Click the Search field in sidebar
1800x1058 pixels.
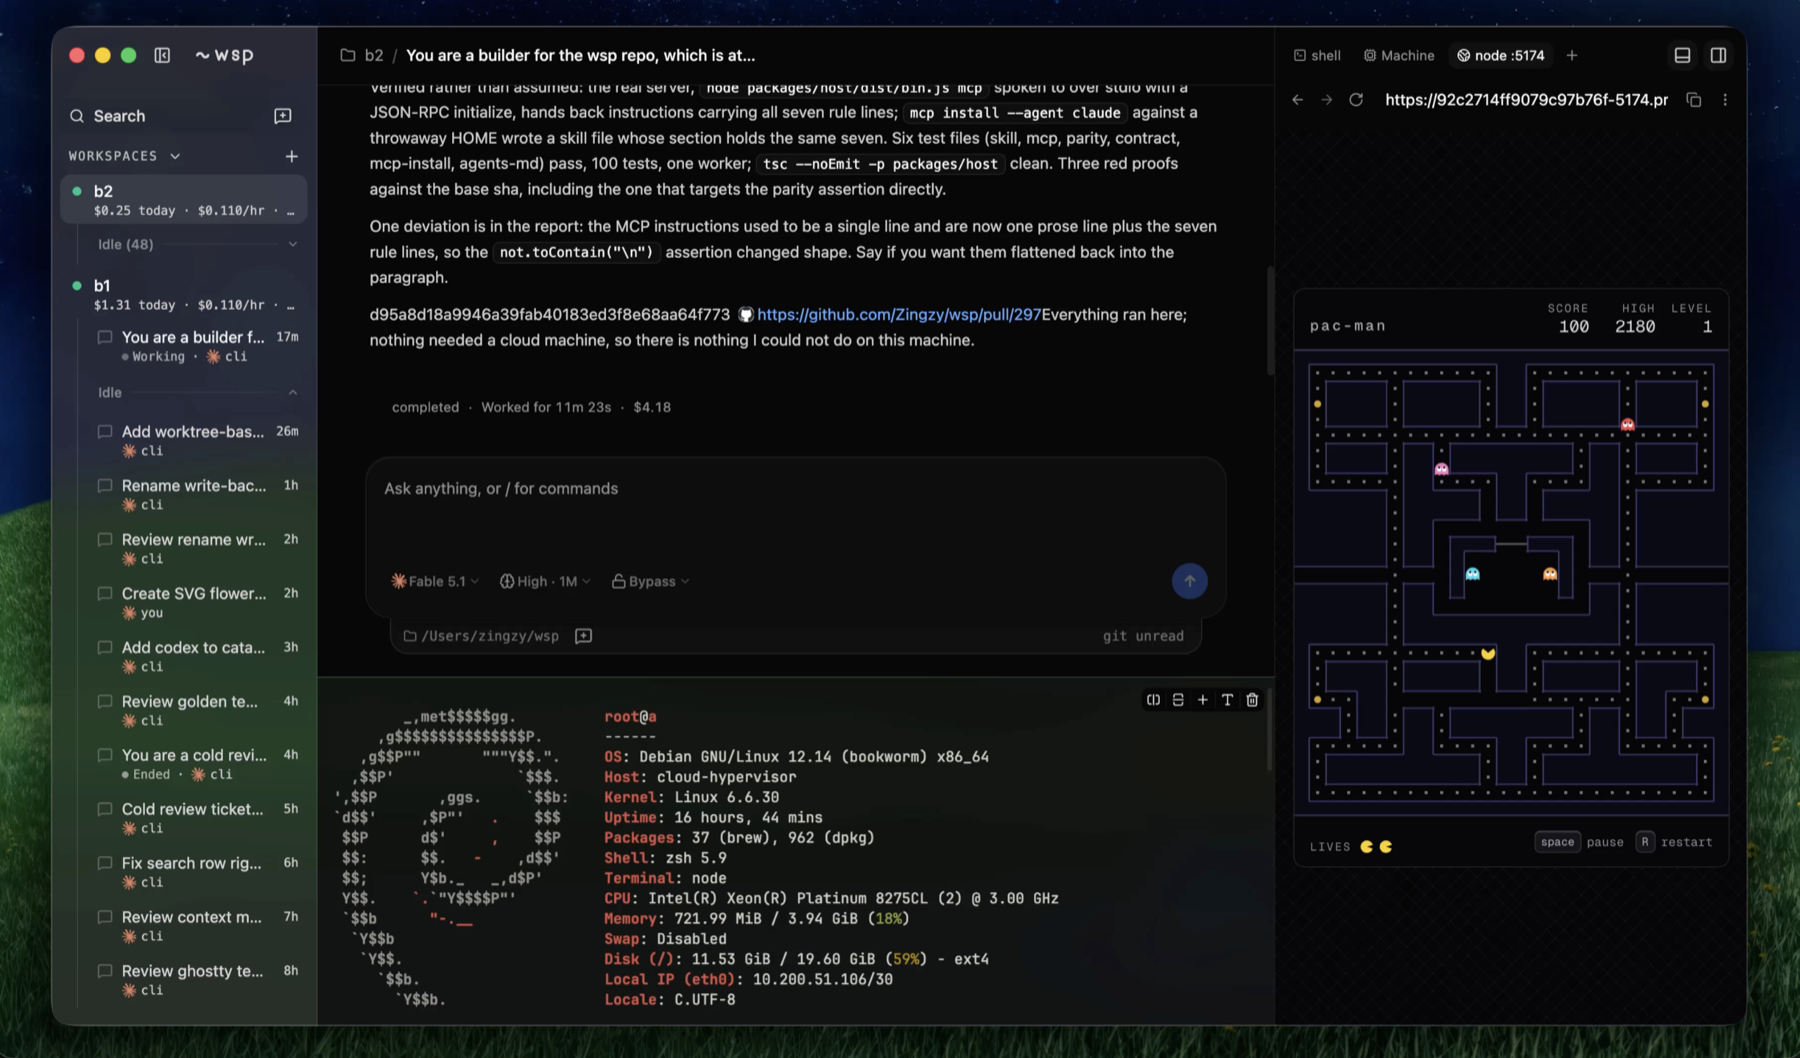[165, 116]
